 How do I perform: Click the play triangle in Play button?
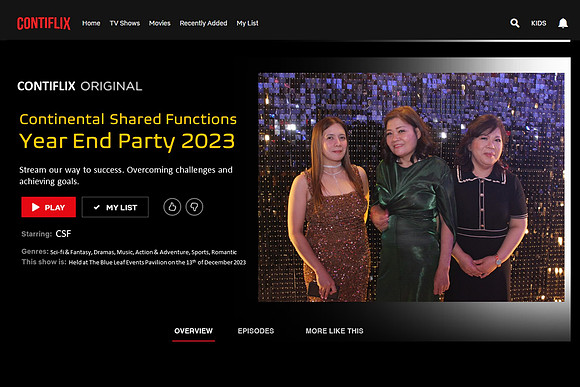coord(36,207)
